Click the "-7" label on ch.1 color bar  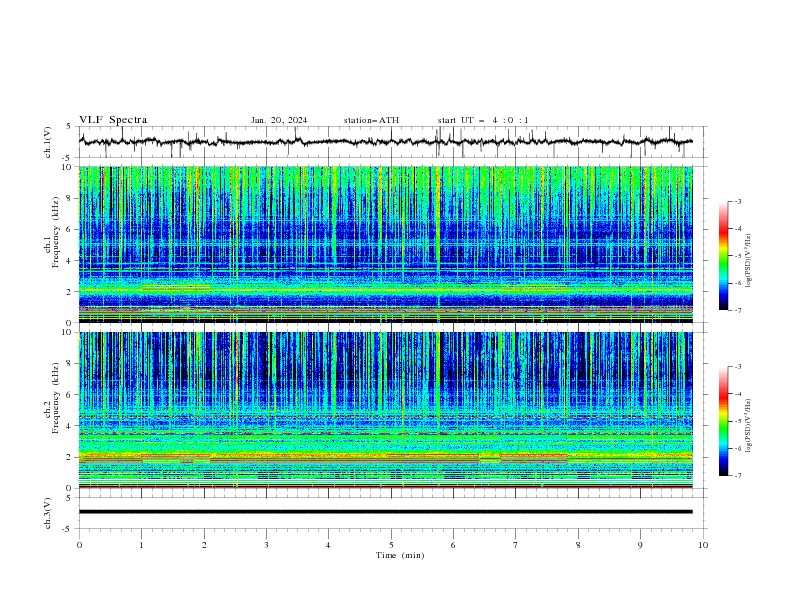[737, 310]
